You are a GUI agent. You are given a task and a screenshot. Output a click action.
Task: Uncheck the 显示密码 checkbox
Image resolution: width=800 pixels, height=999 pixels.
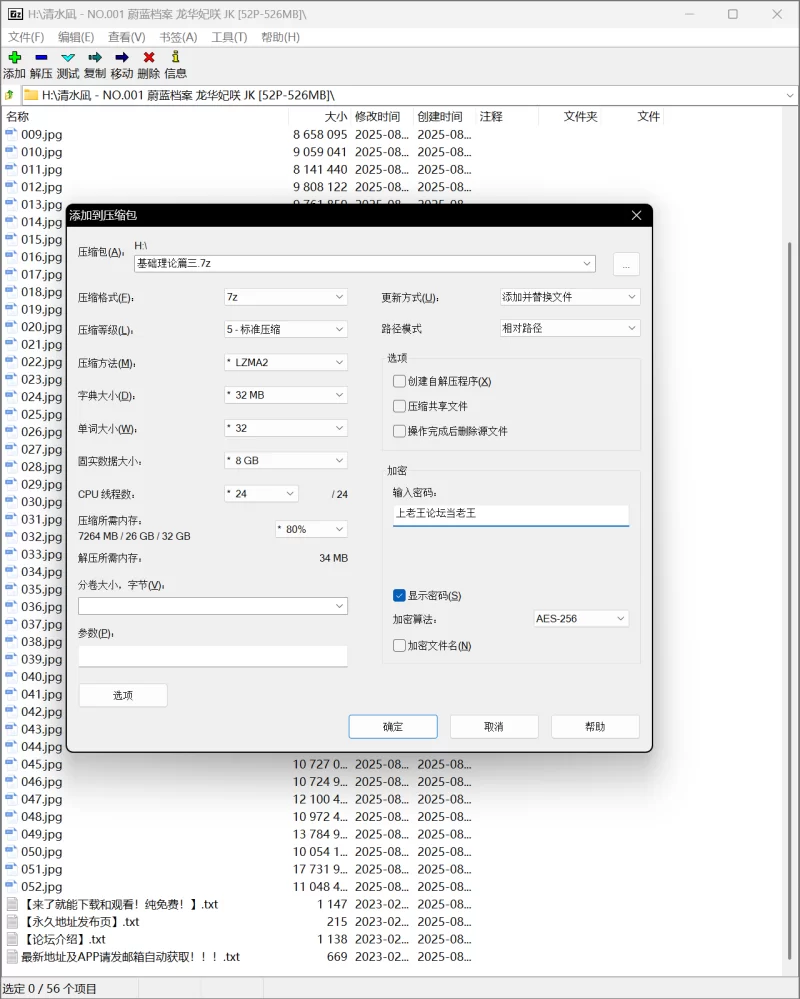[400, 596]
